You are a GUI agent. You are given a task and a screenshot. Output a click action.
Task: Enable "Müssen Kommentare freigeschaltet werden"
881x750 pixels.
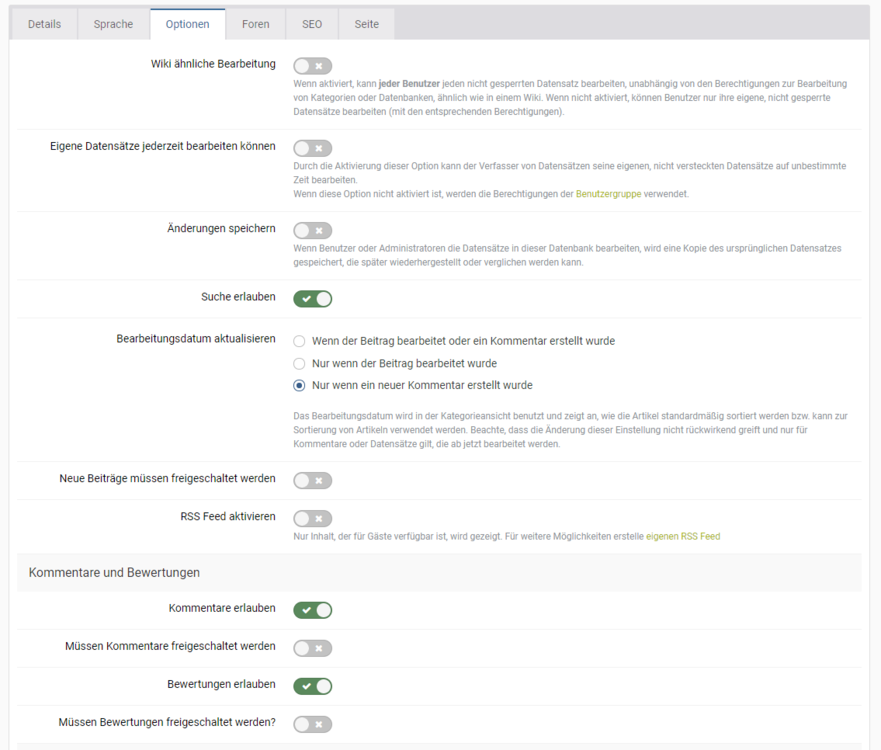coord(312,648)
